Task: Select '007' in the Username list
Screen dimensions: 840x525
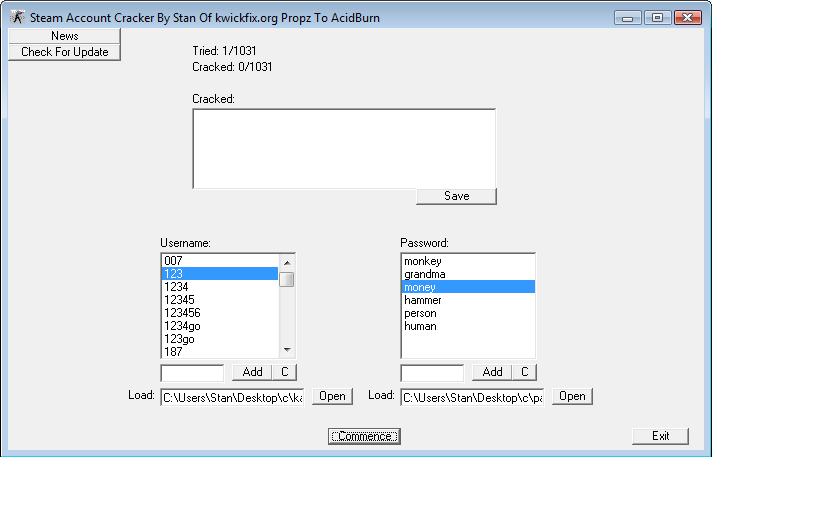Action: (x=219, y=261)
